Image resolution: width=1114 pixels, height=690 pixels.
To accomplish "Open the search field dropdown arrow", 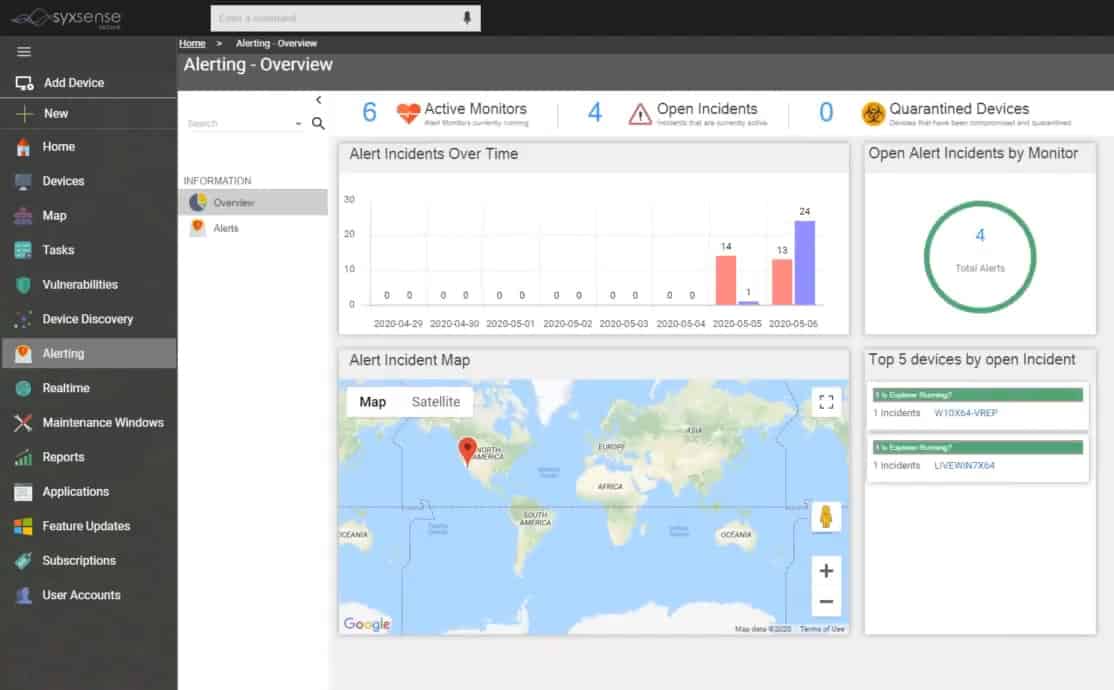I will point(298,124).
